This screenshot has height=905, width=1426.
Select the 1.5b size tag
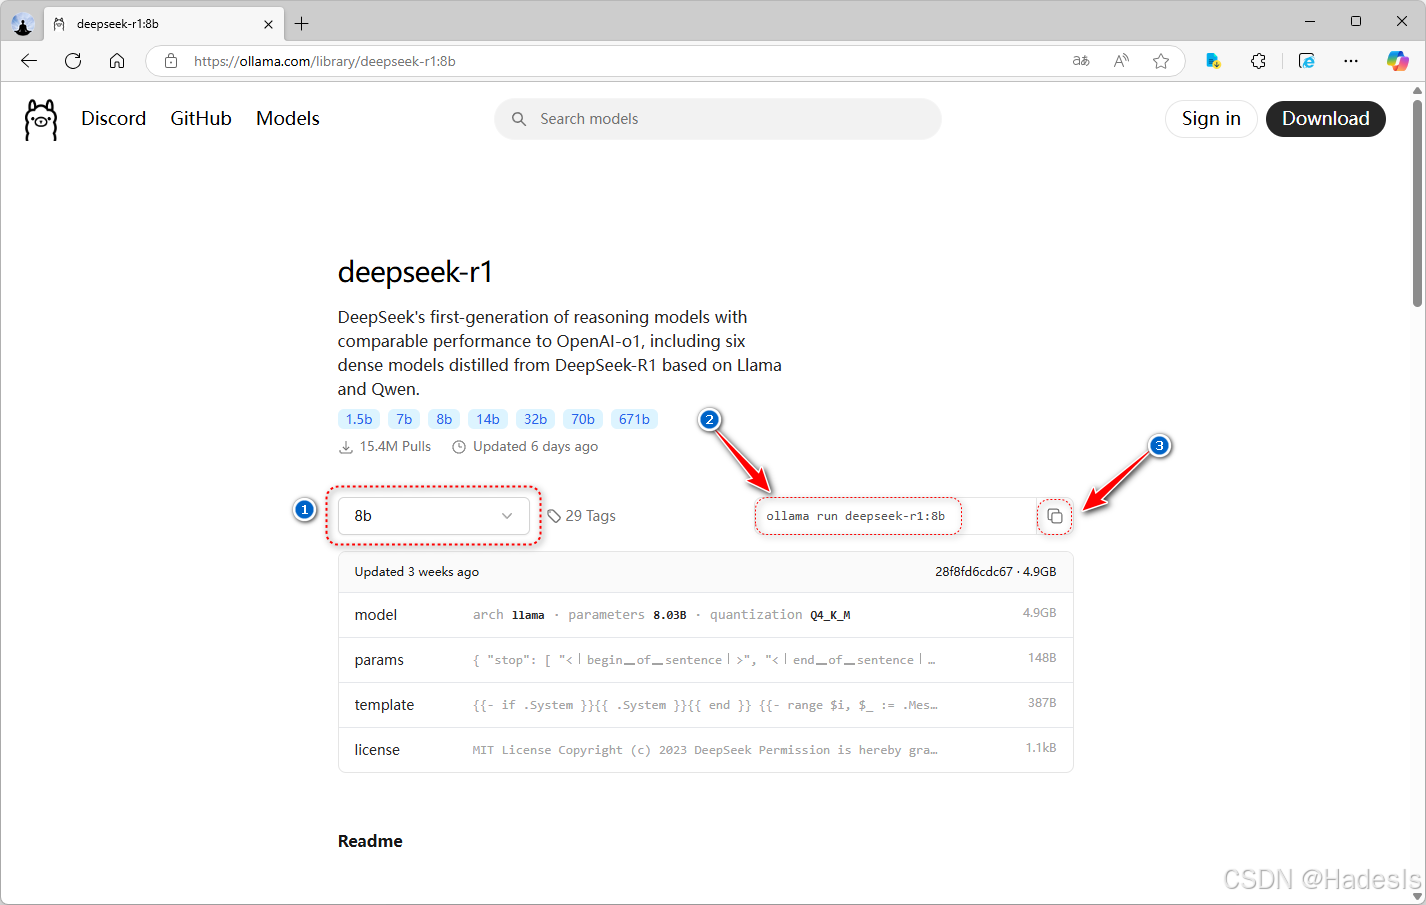pyautogui.click(x=359, y=419)
